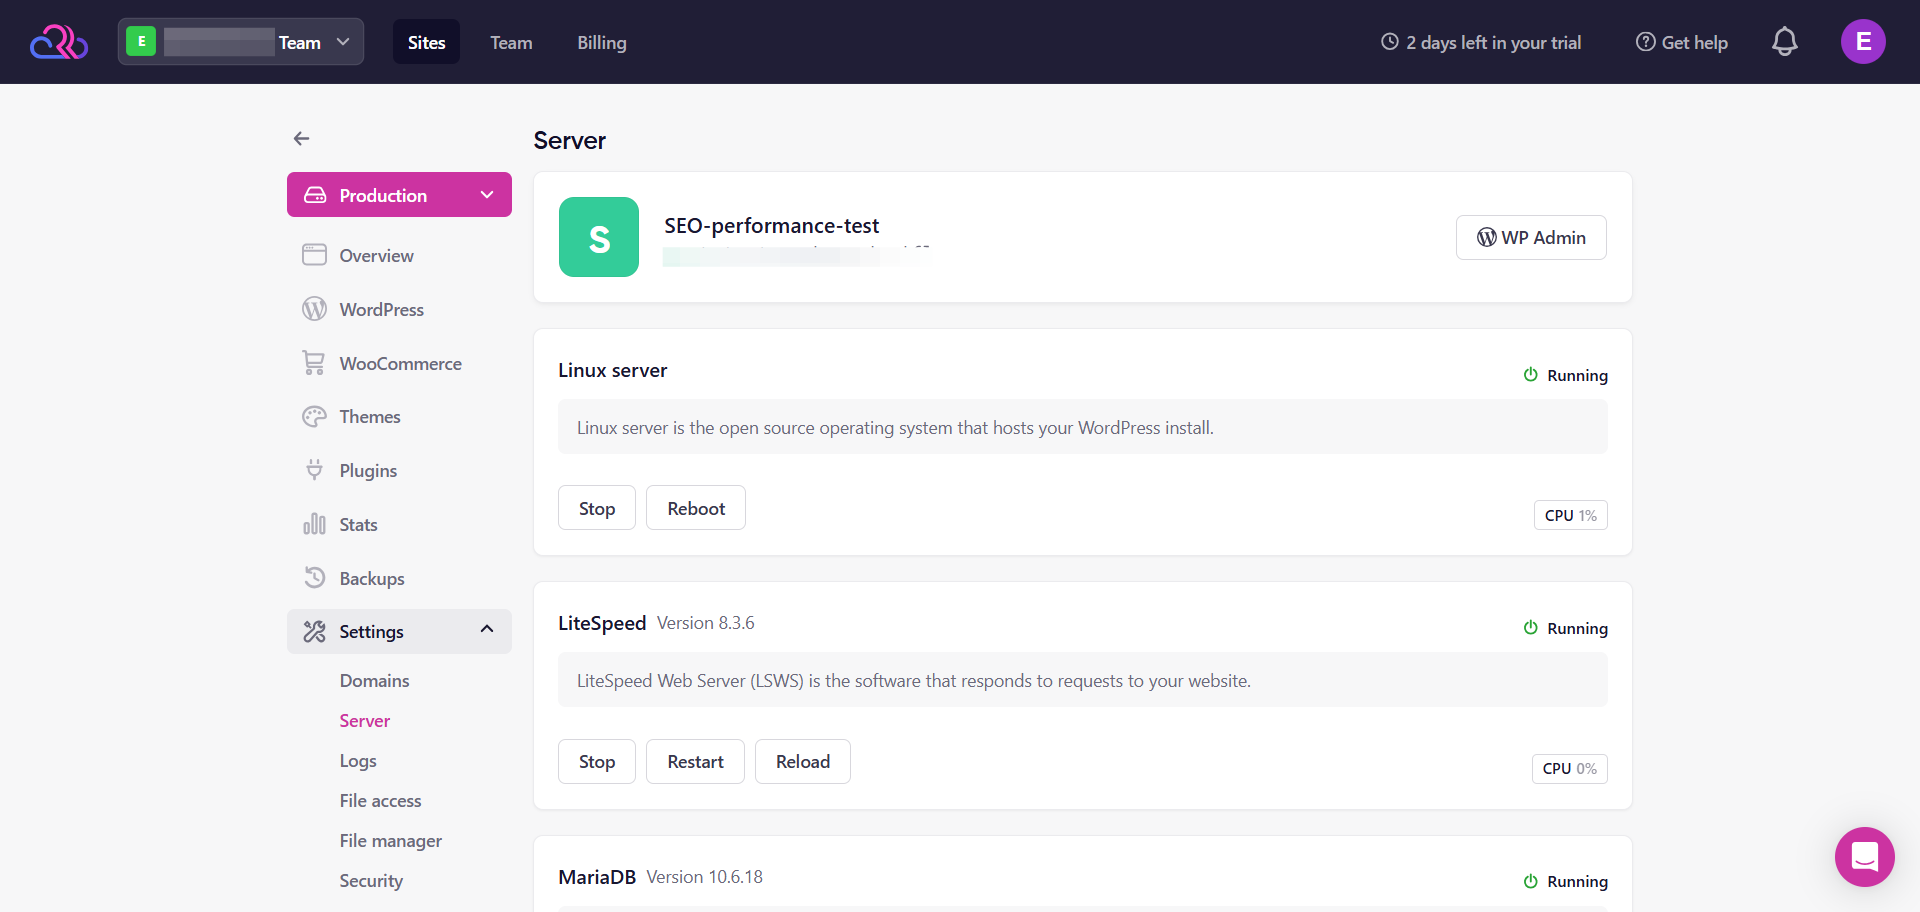Click the WooCommerce cart icon
The height and width of the screenshot is (912, 1920).
click(314, 363)
